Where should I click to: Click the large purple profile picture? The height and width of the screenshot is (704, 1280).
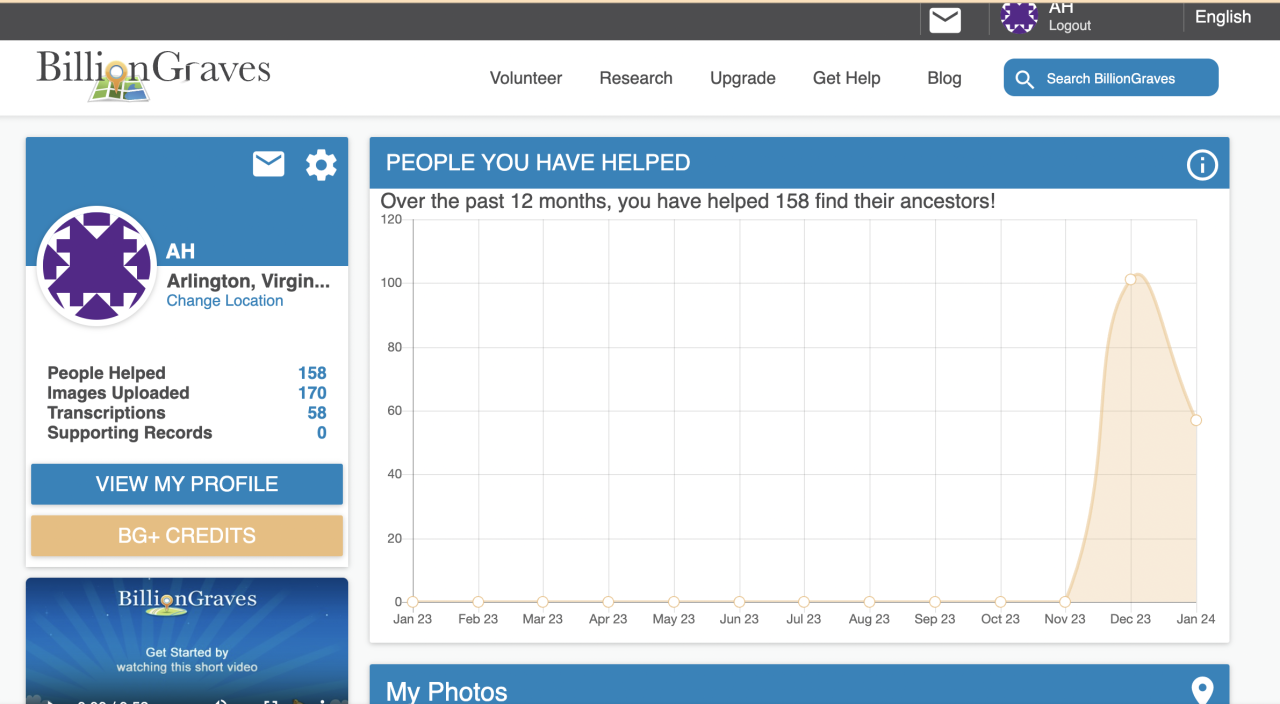coord(96,266)
